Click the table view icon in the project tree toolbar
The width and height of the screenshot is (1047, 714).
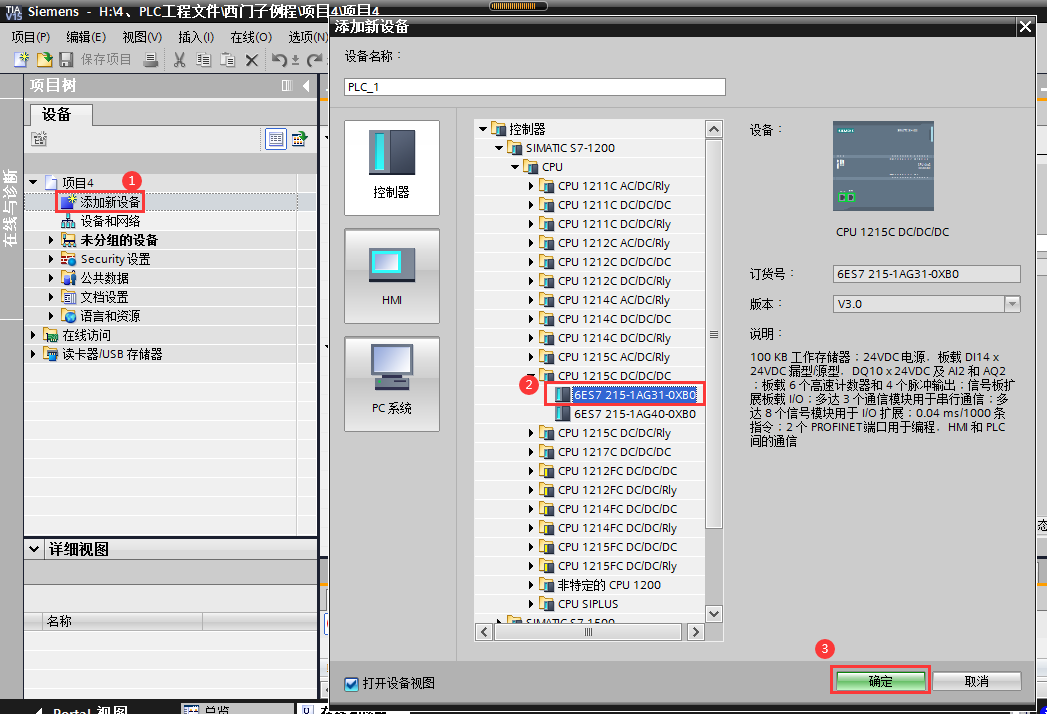(x=276, y=139)
